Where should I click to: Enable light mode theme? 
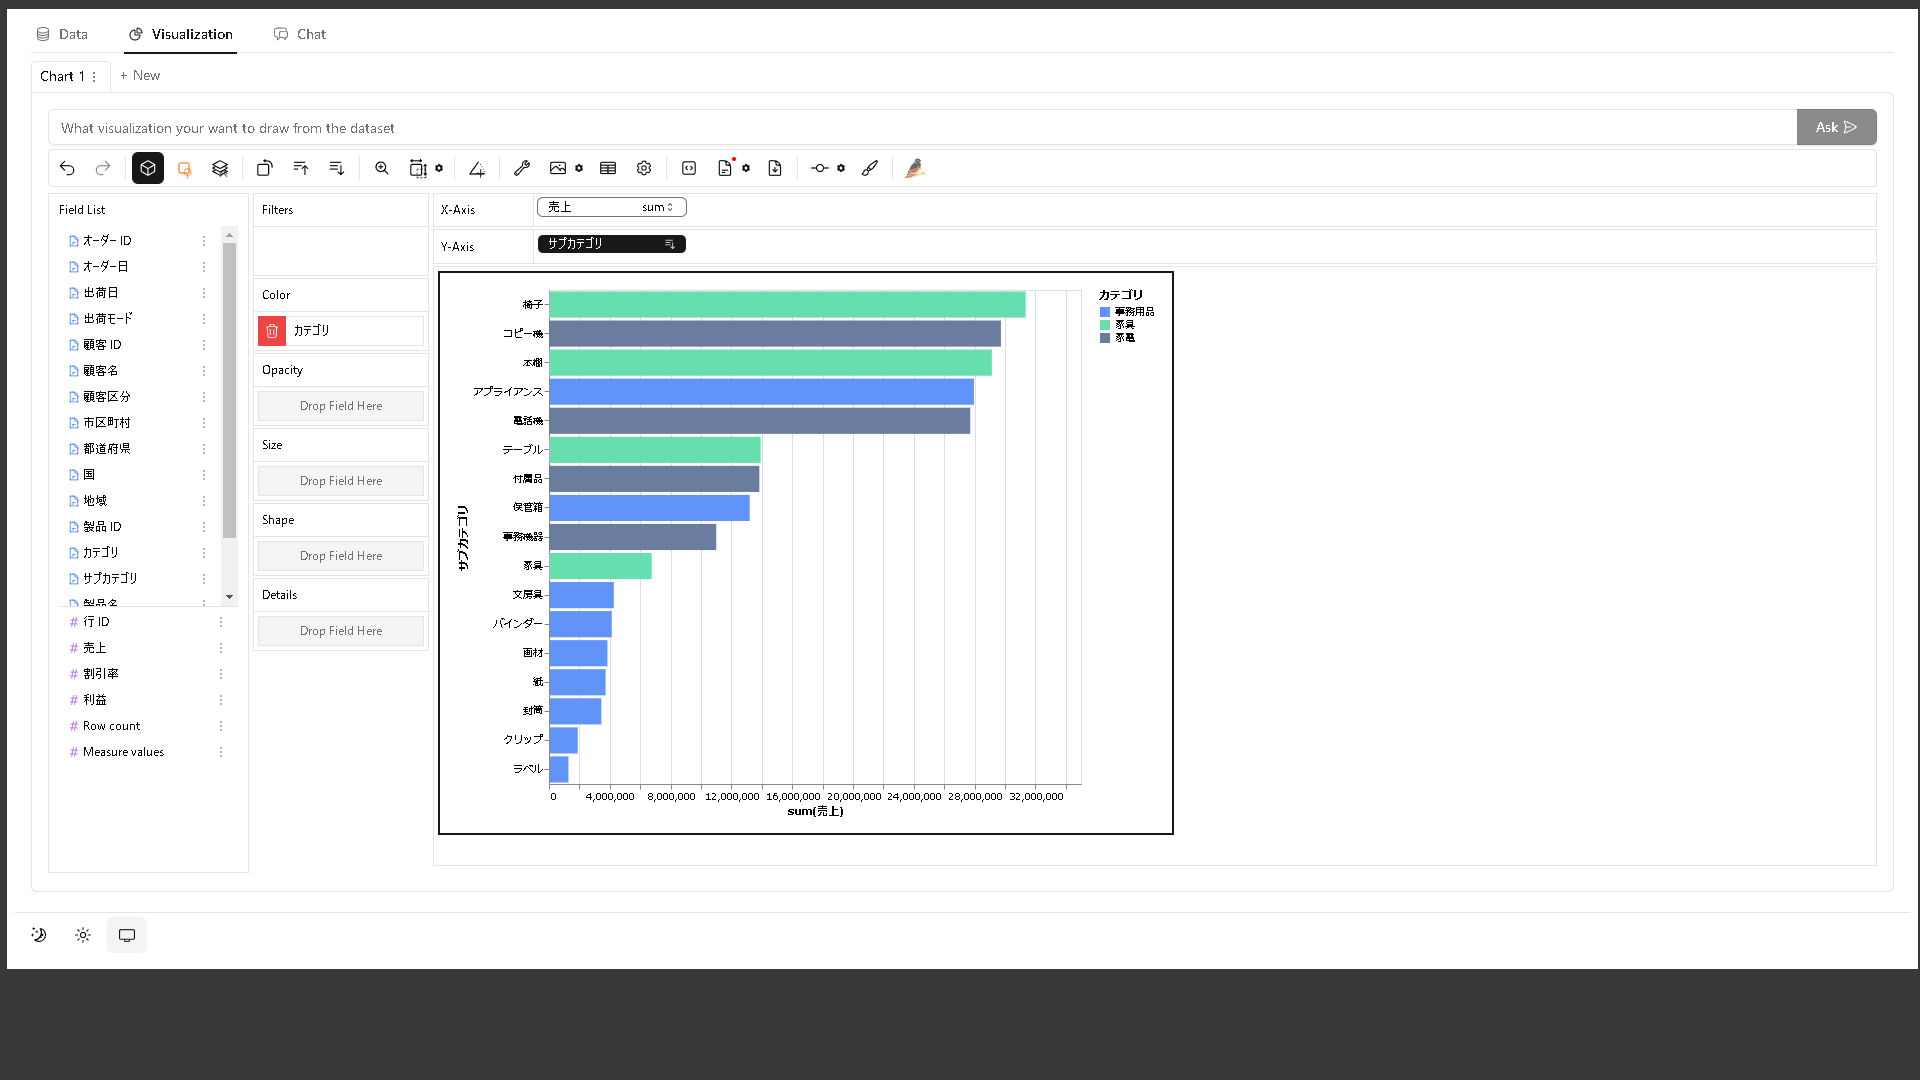[x=82, y=935]
